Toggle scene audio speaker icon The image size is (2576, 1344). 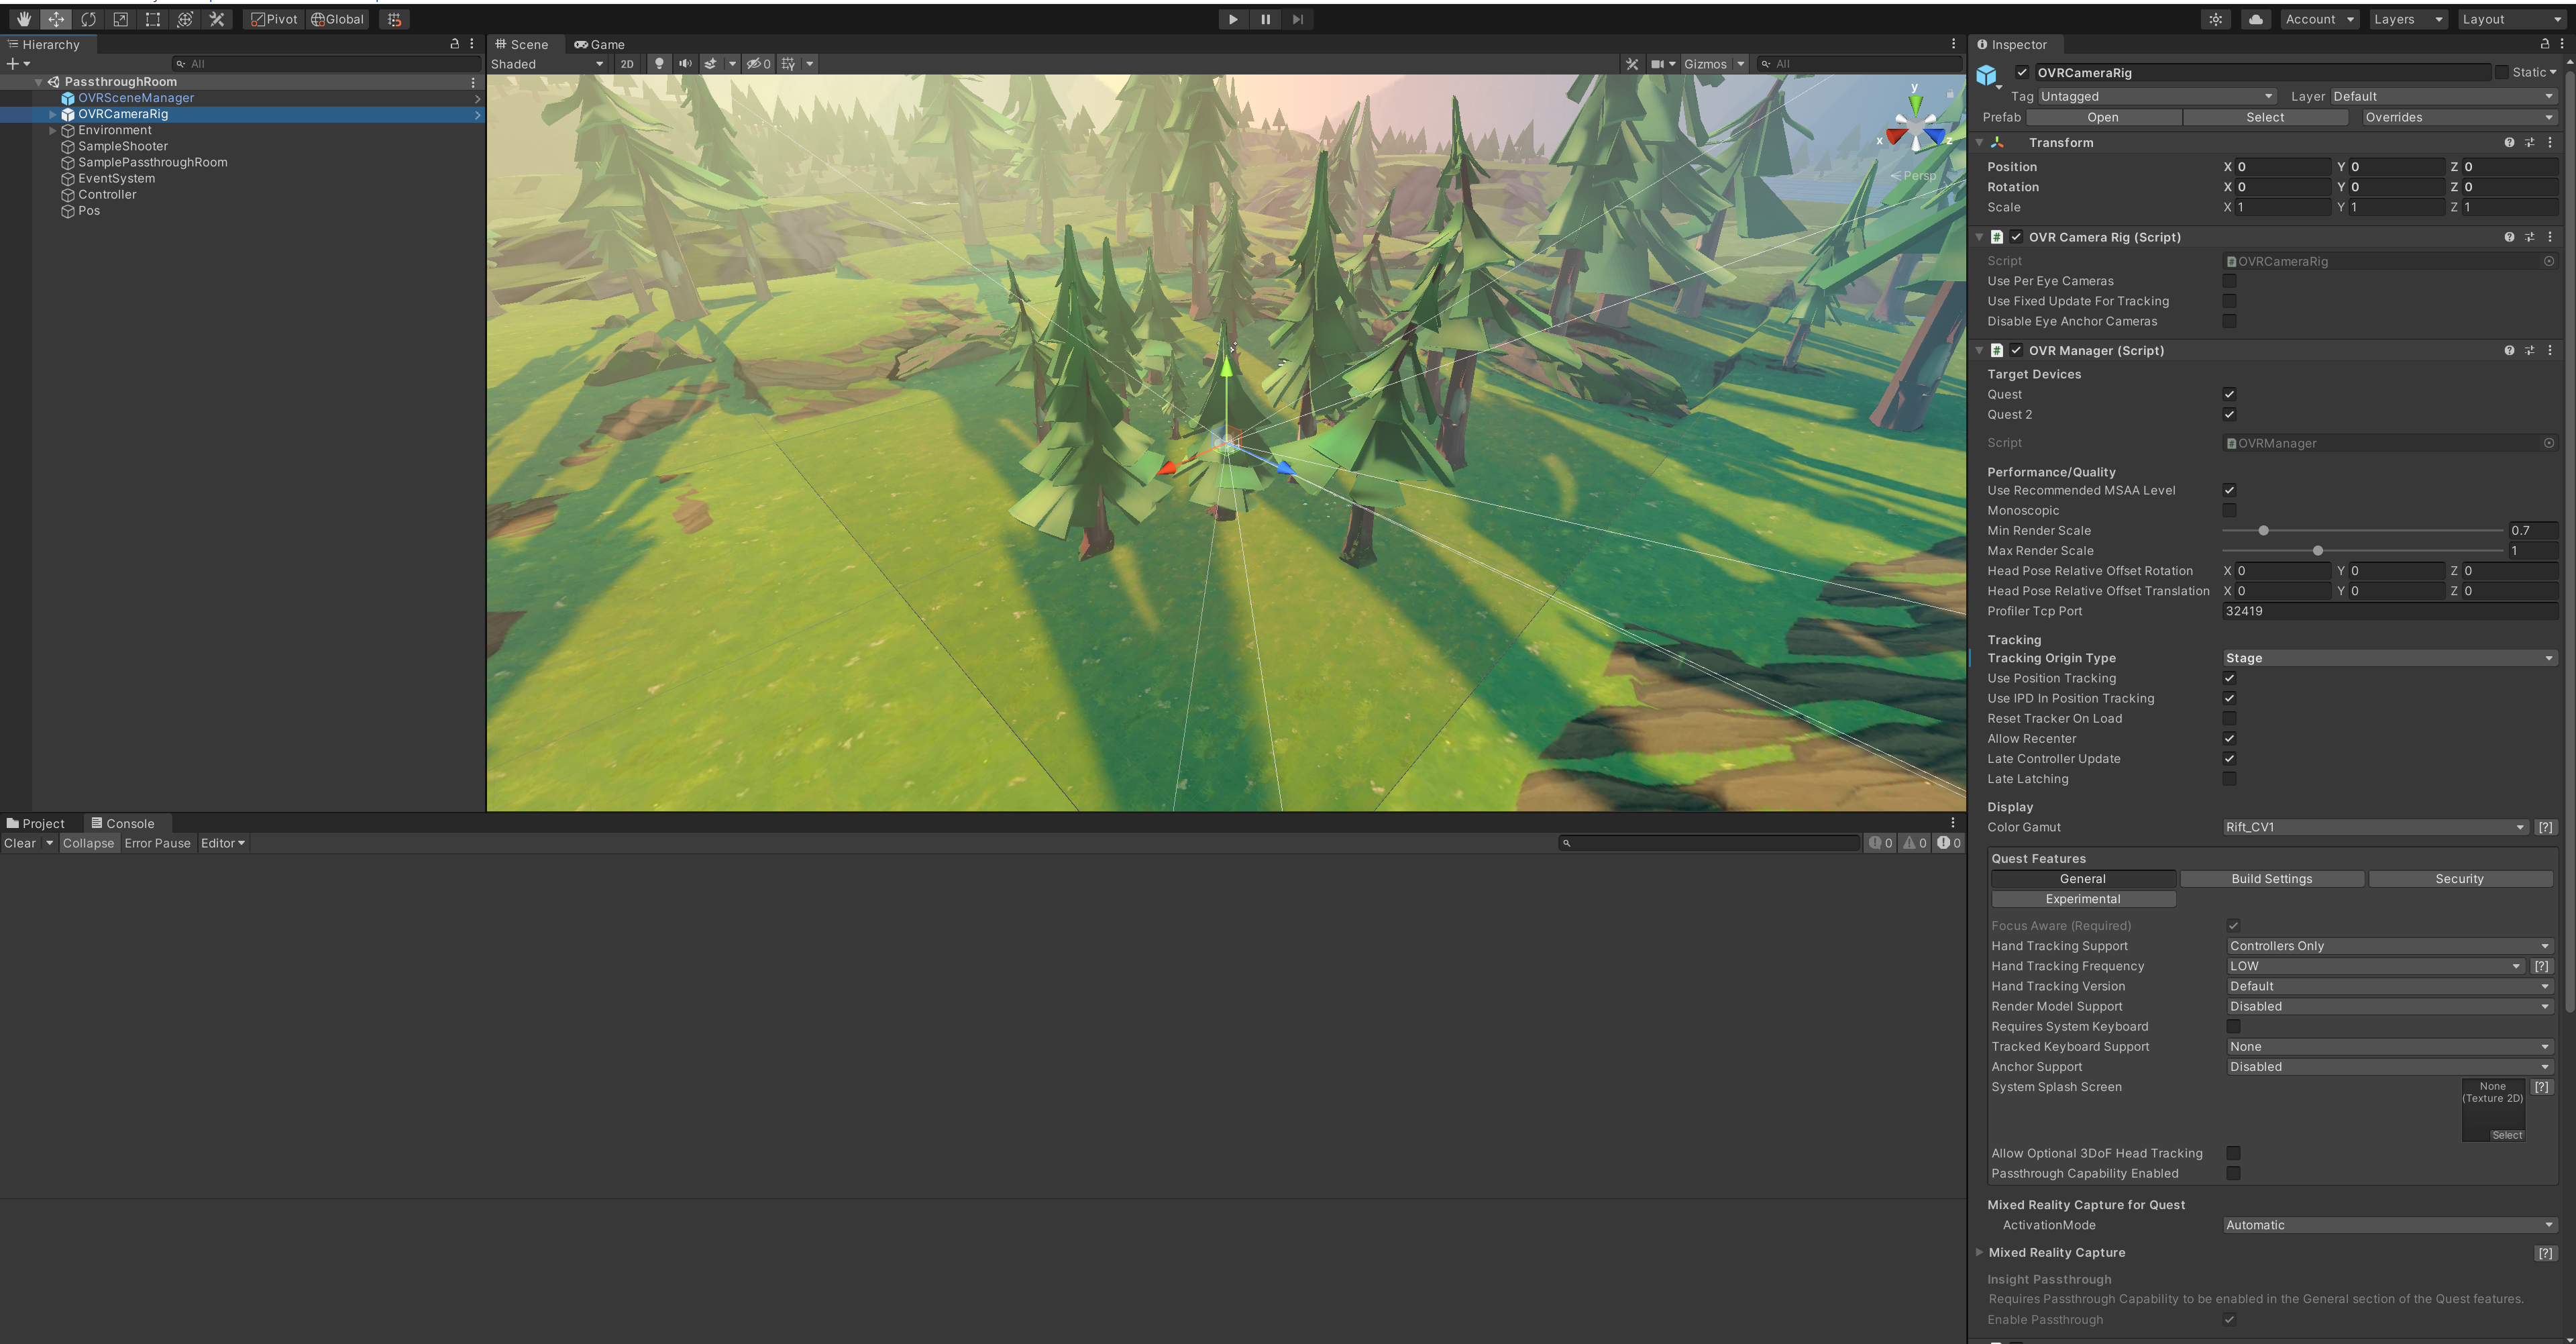(x=685, y=64)
